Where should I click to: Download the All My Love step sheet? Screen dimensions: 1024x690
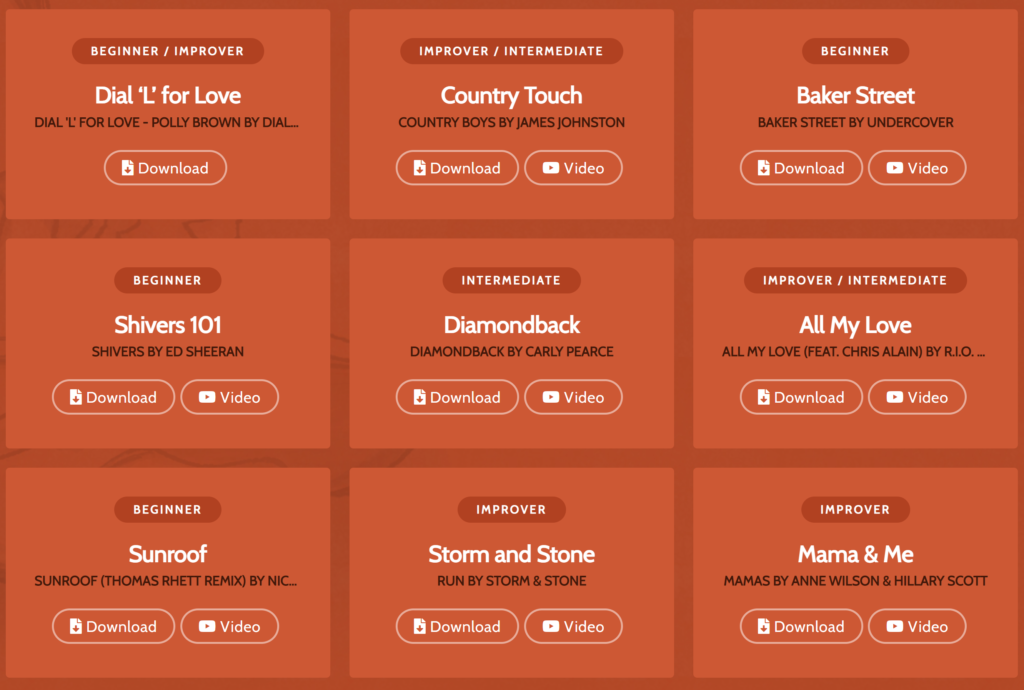click(801, 397)
